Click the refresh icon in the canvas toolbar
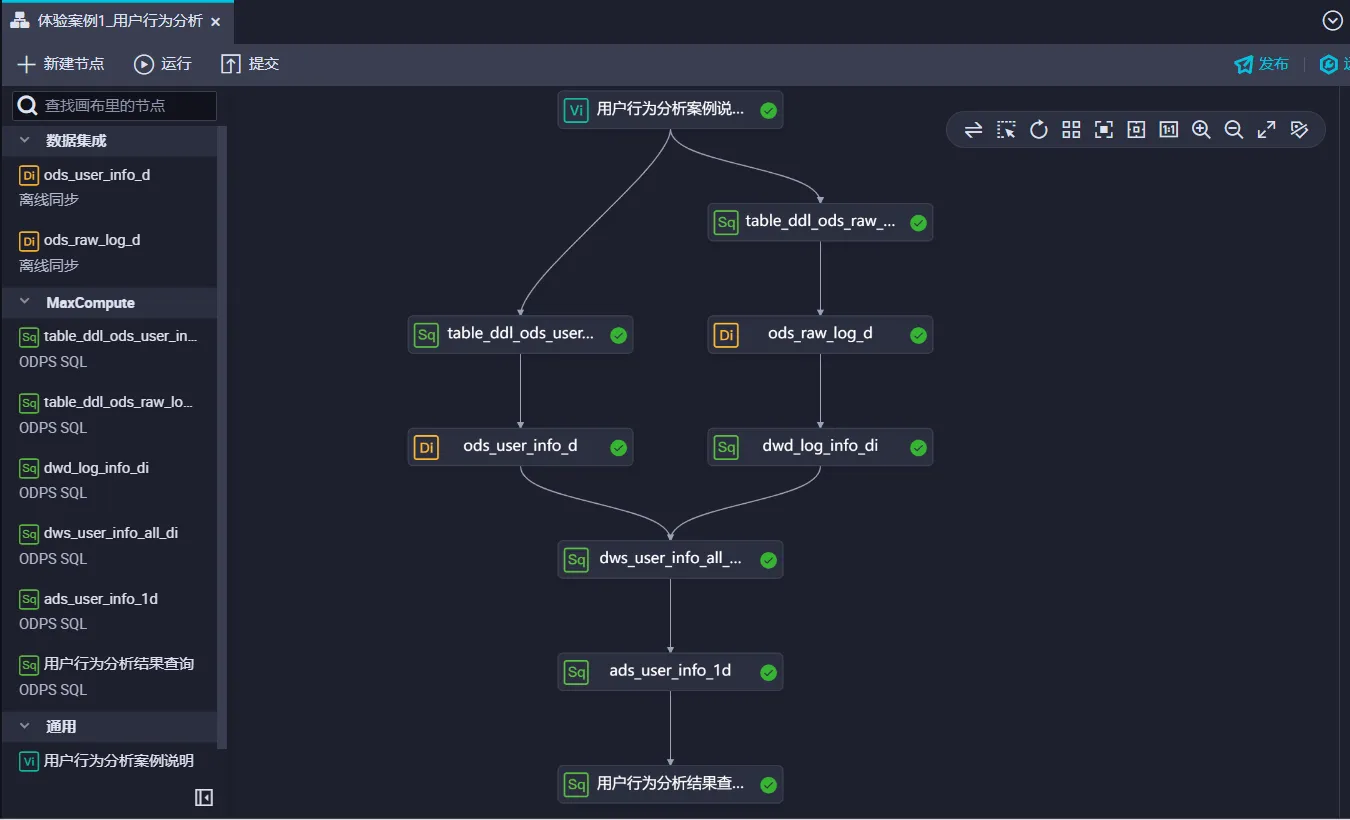This screenshot has height=820, width=1350. click(x=1039, y=130)
